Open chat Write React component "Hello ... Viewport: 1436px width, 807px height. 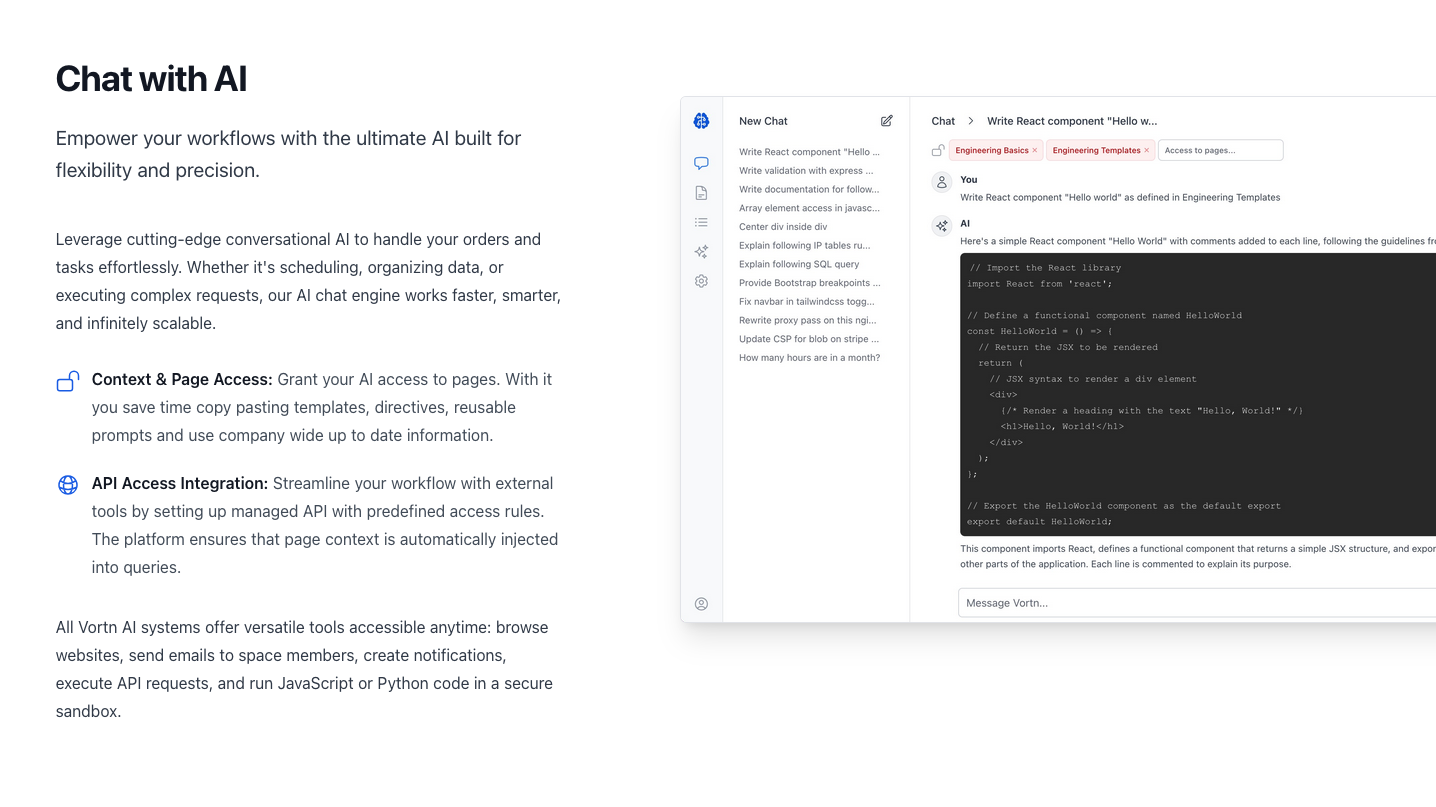[x=810, y=152]
